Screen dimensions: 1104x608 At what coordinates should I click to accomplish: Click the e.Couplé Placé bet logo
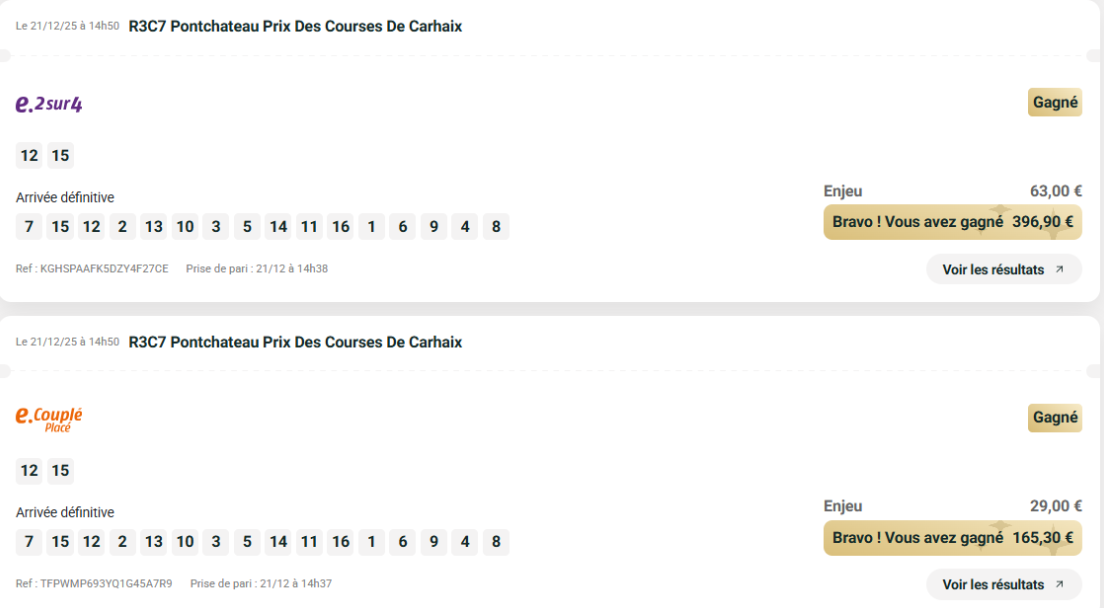(x=49, y=418)
